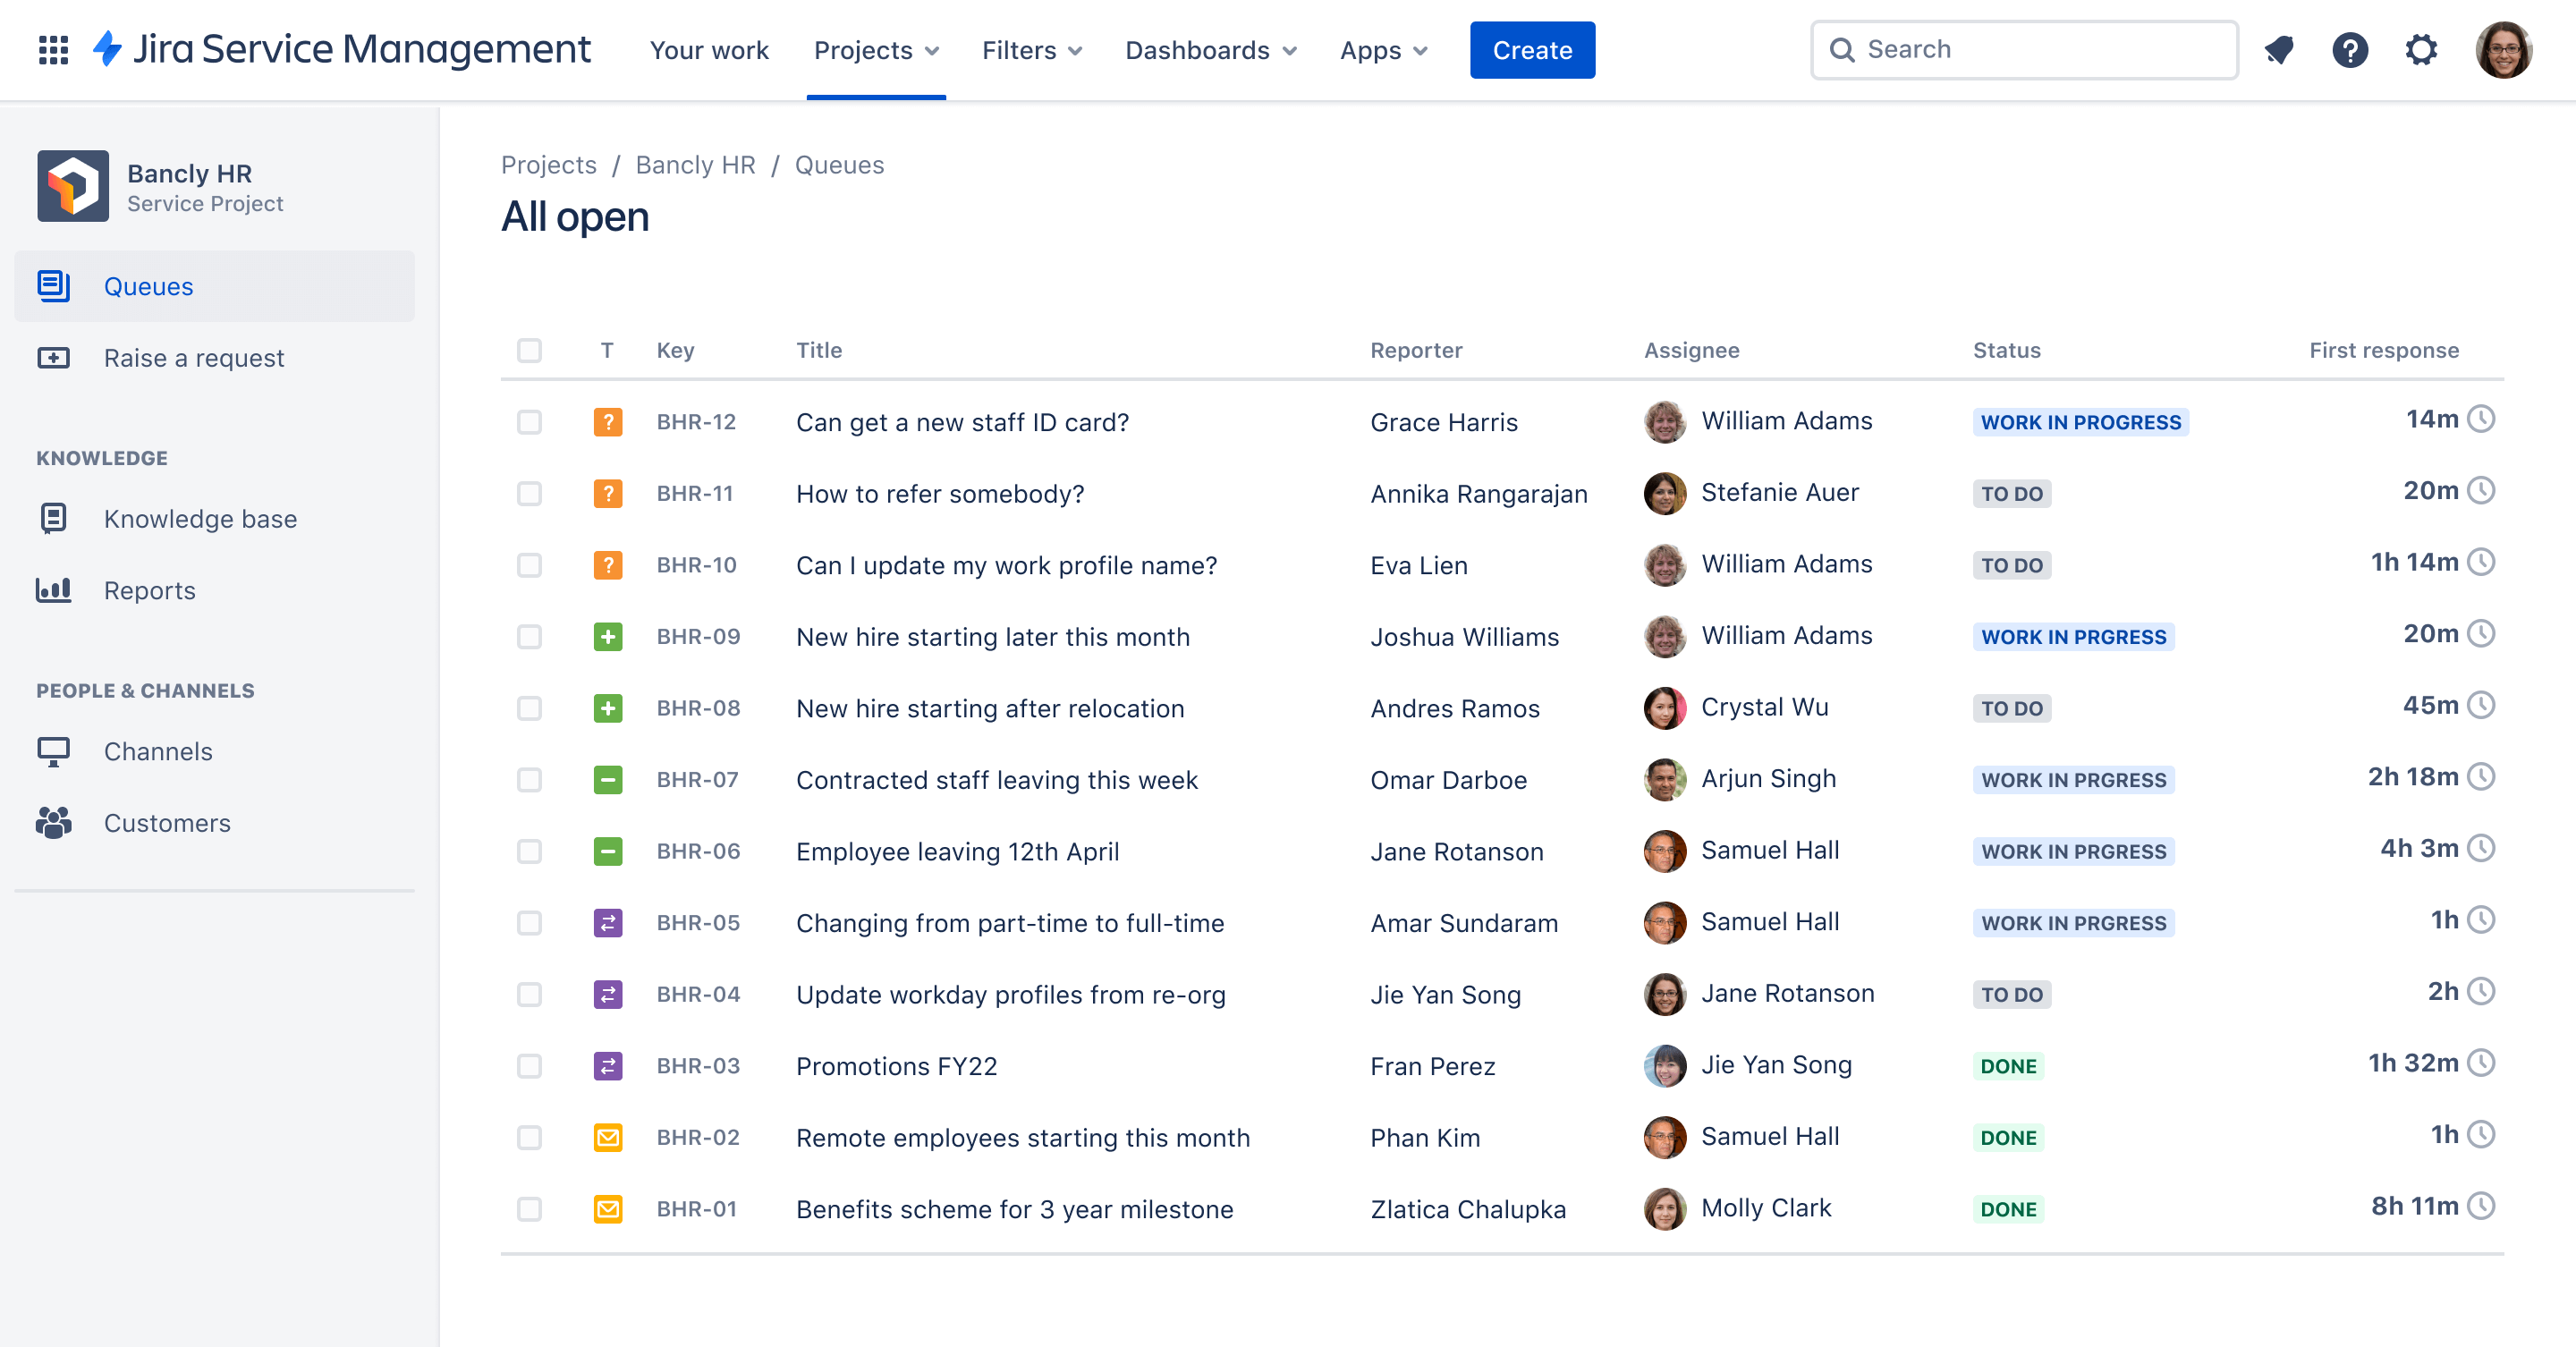Toggle the checkbox for BHR-07

[530, 778]
